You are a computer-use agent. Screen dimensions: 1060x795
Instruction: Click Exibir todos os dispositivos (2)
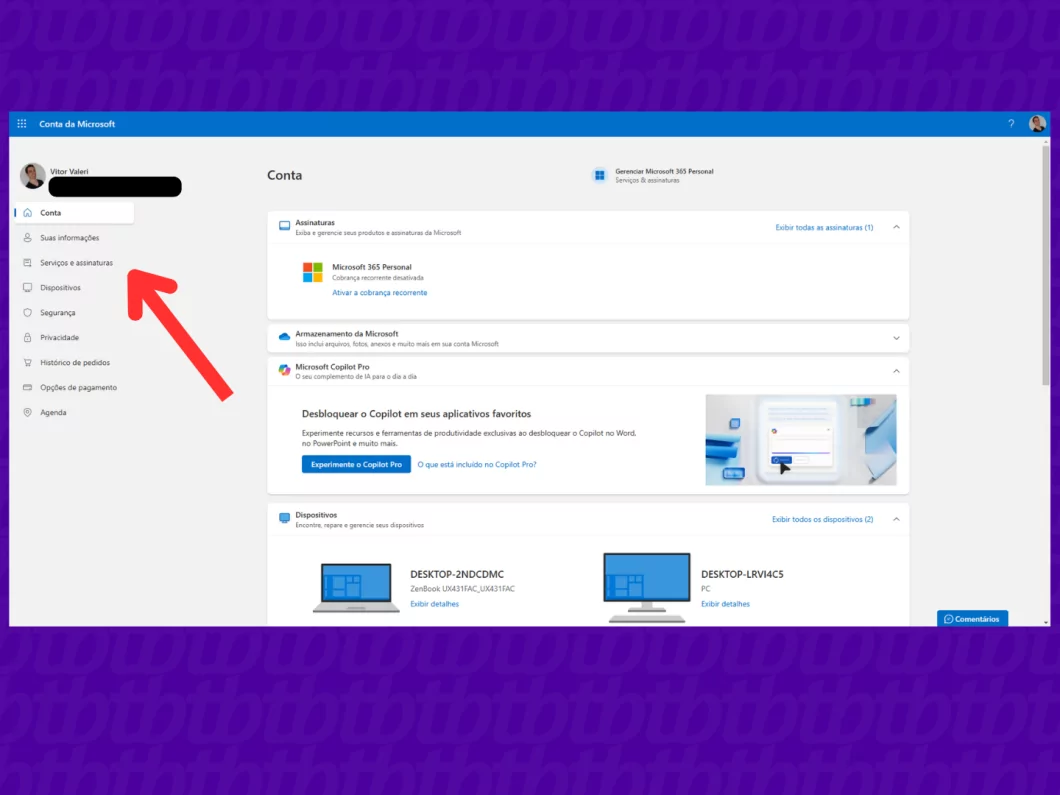click(x=823, y=520)
